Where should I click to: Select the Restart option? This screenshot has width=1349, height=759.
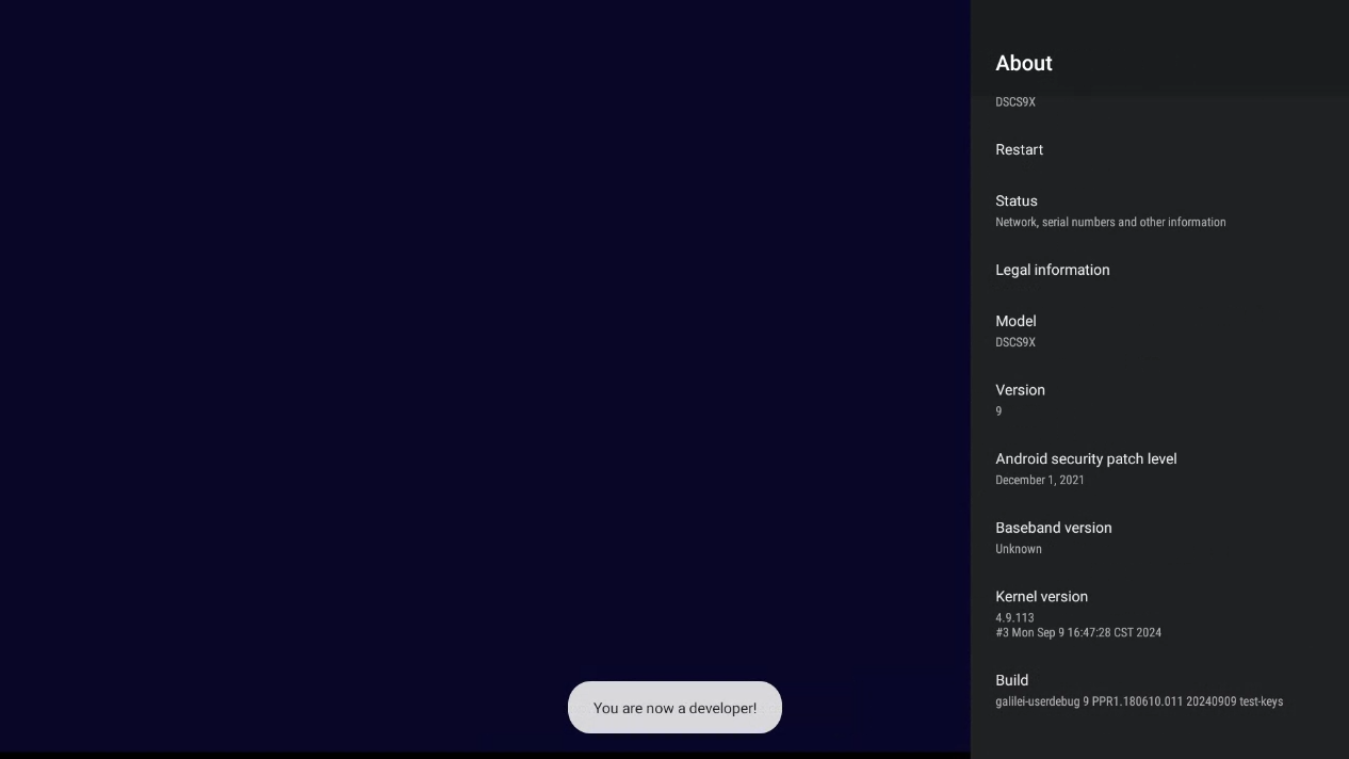pyautogui.click(x=1019, y=150)
